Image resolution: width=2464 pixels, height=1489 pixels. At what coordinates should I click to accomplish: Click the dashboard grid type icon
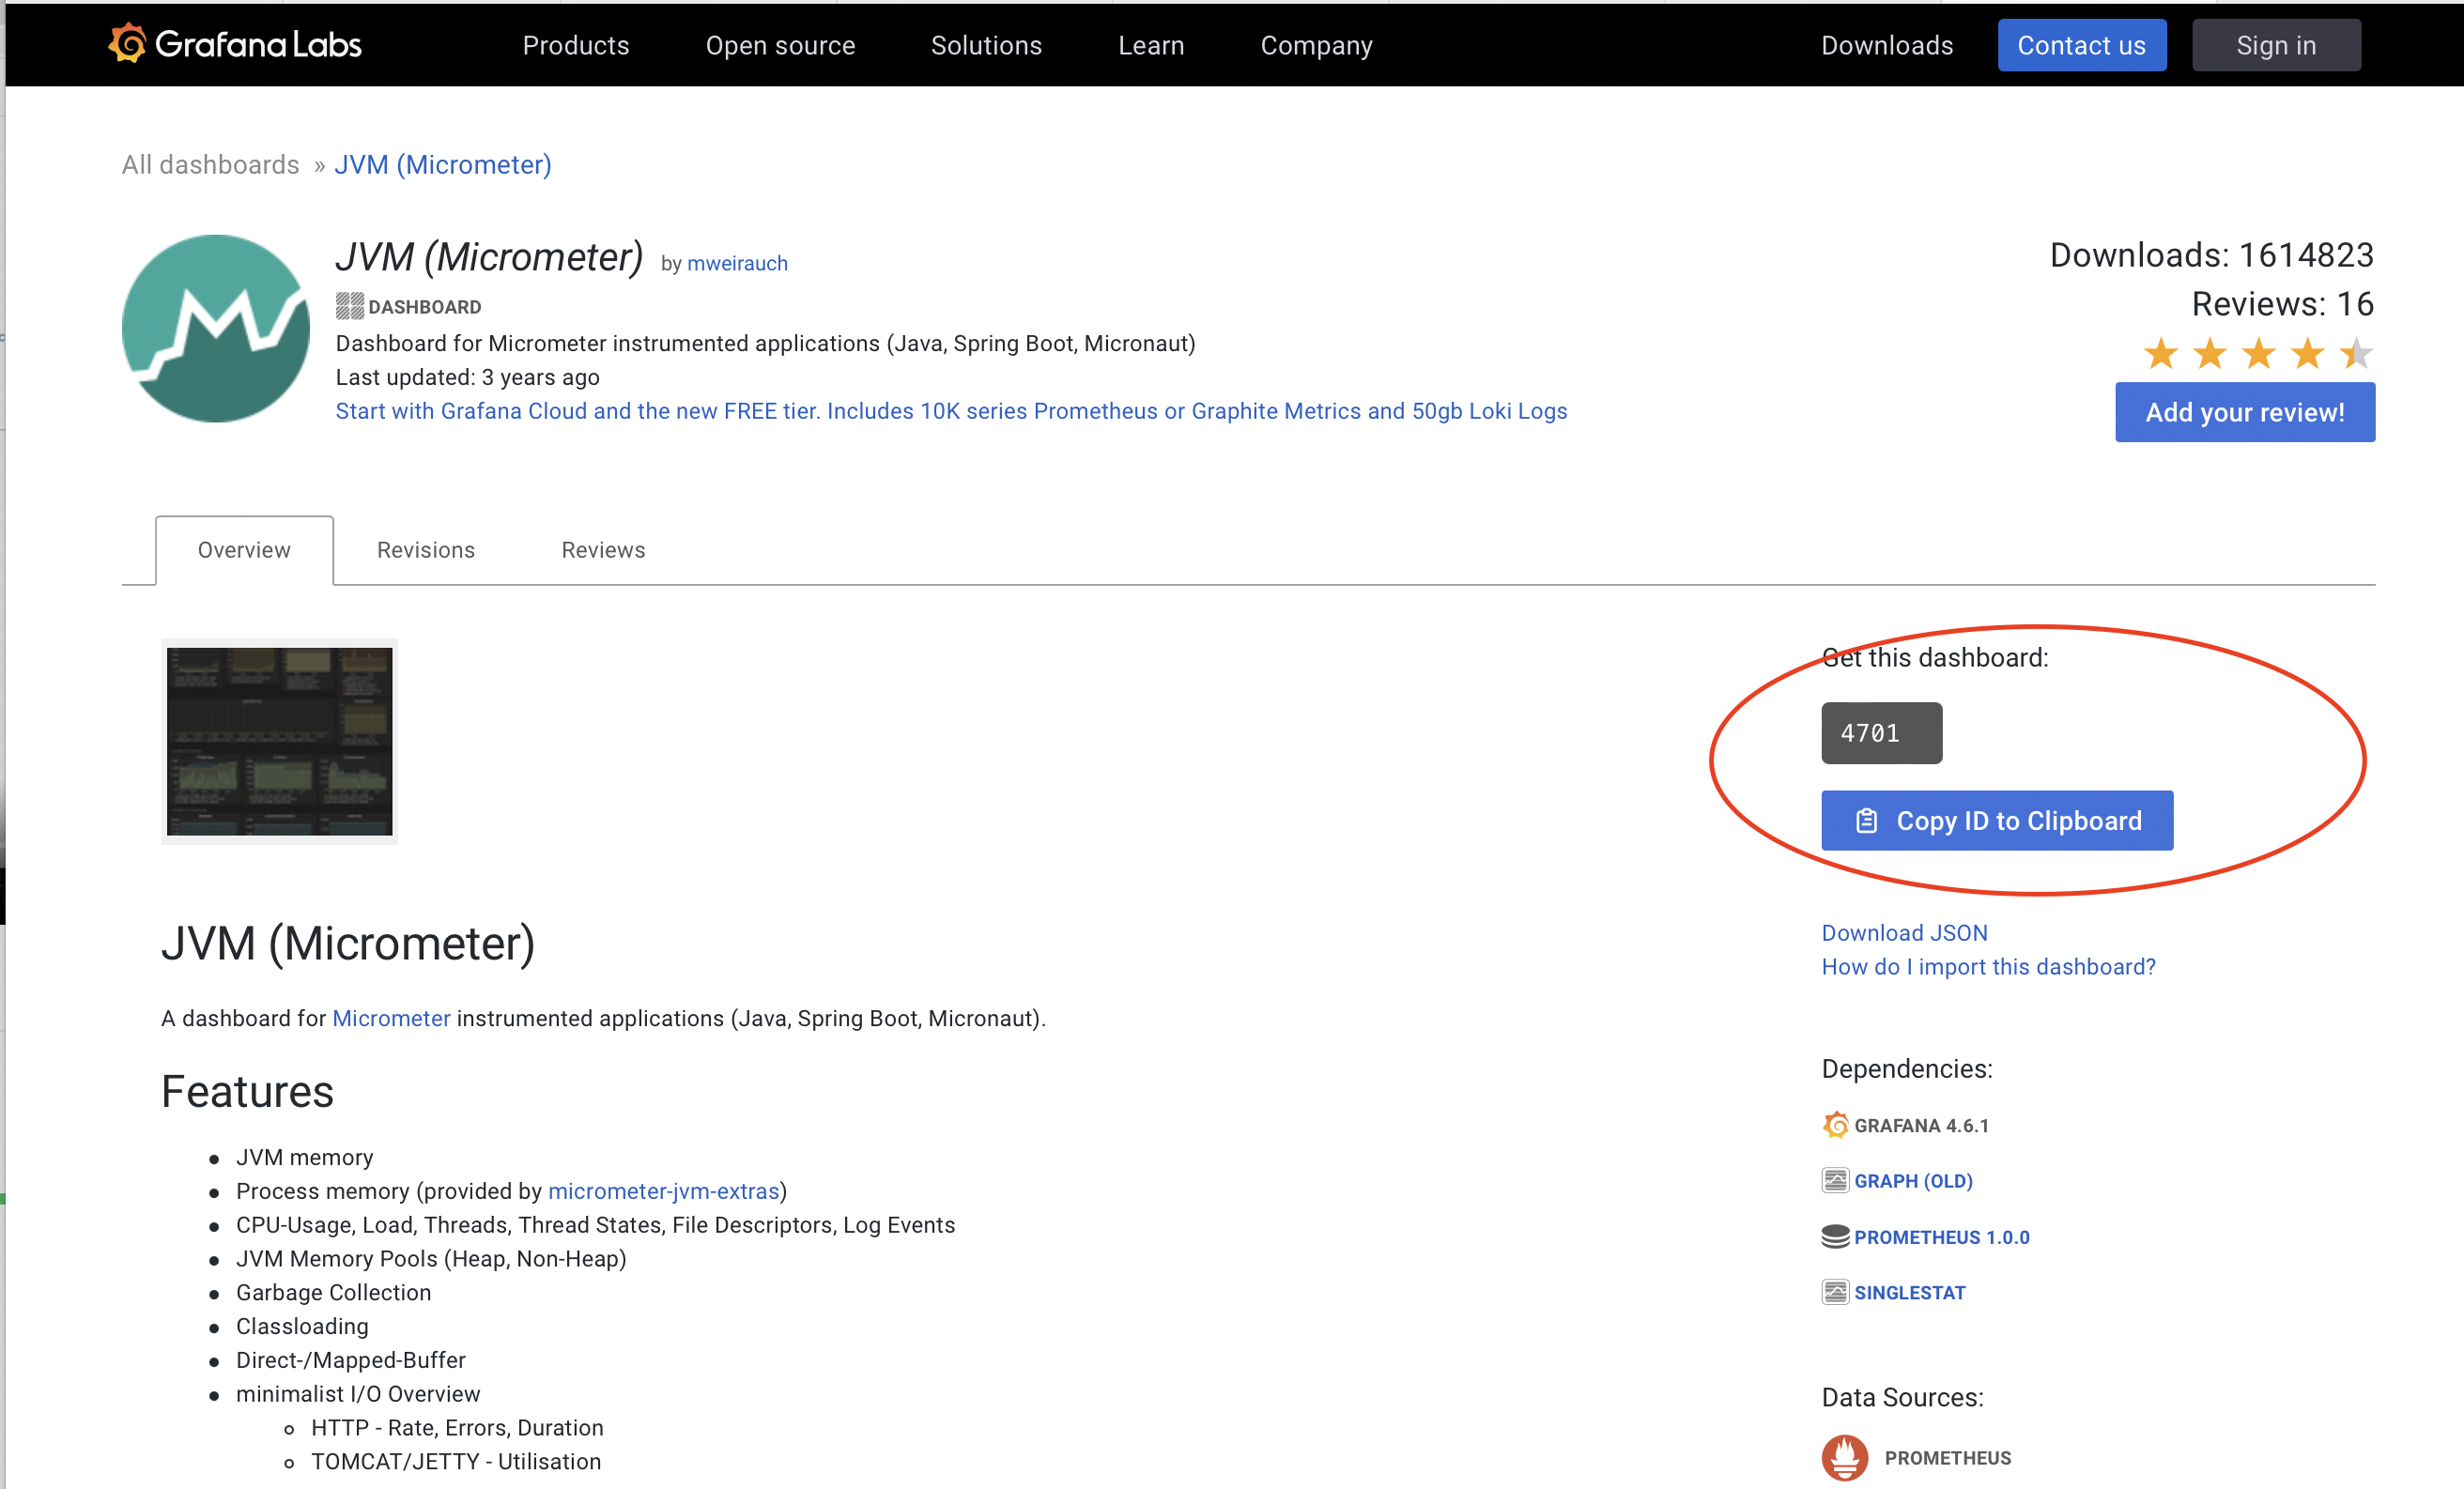coord(349,306)
